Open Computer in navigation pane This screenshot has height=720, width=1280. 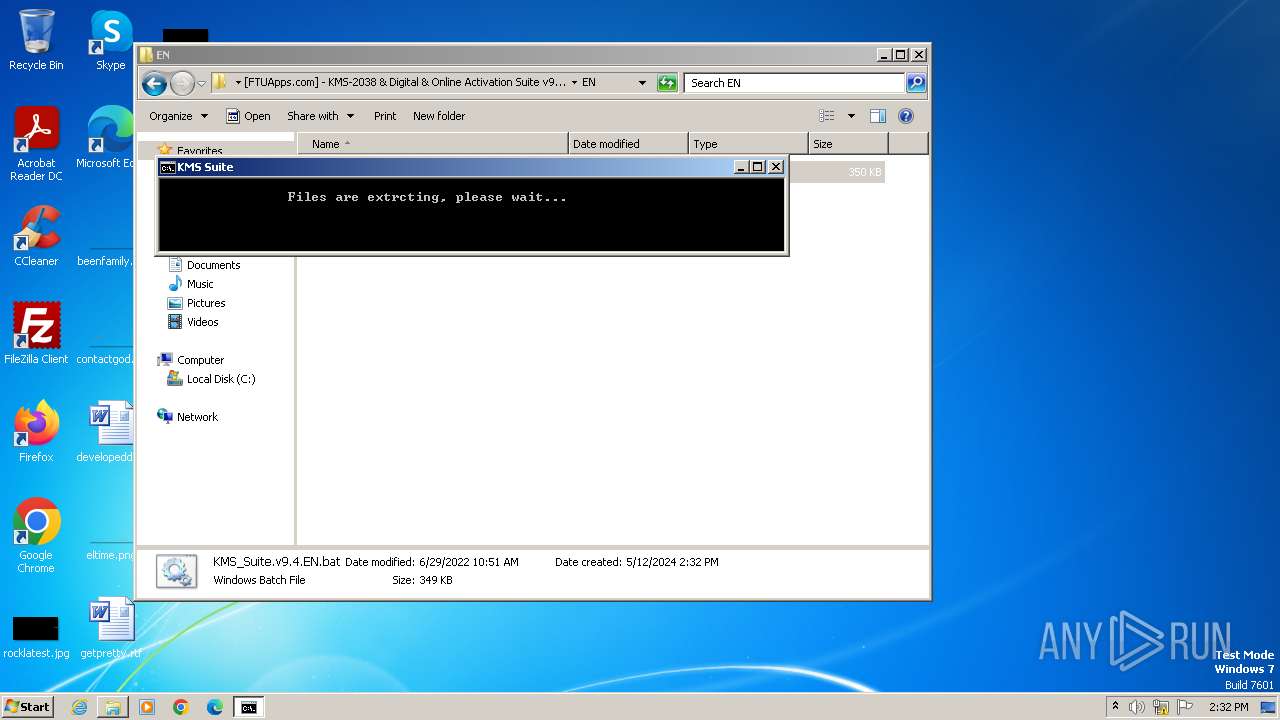[191, 360]
